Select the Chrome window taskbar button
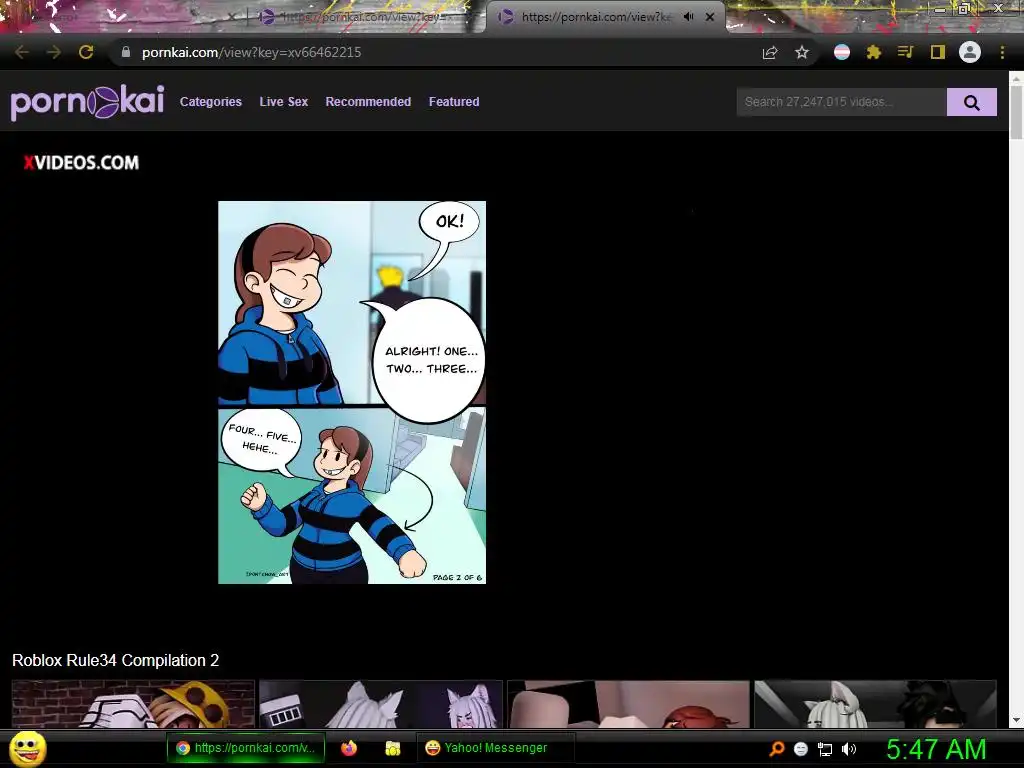1024x768 pixels. tap(246, 748)
